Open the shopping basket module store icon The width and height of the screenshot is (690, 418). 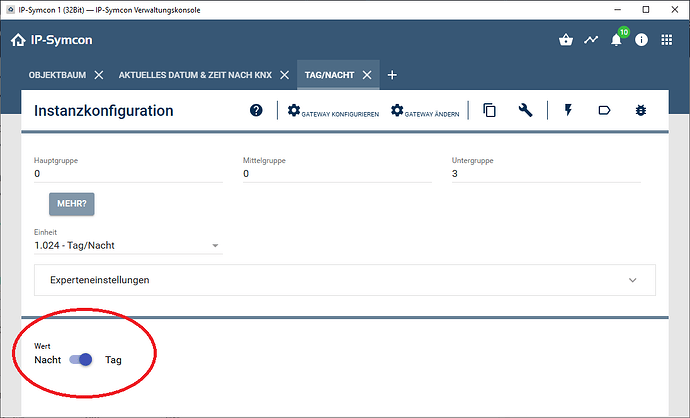click(565, 41)
